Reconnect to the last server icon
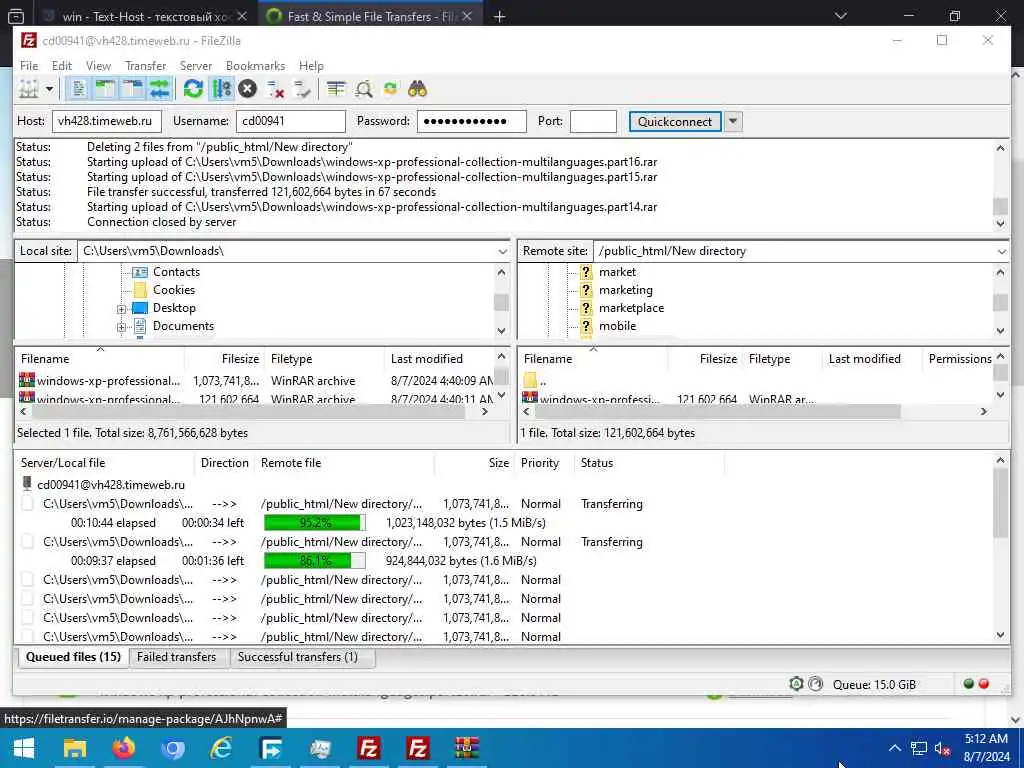The height and width of the screenshot is (768, 1024). 302,89
